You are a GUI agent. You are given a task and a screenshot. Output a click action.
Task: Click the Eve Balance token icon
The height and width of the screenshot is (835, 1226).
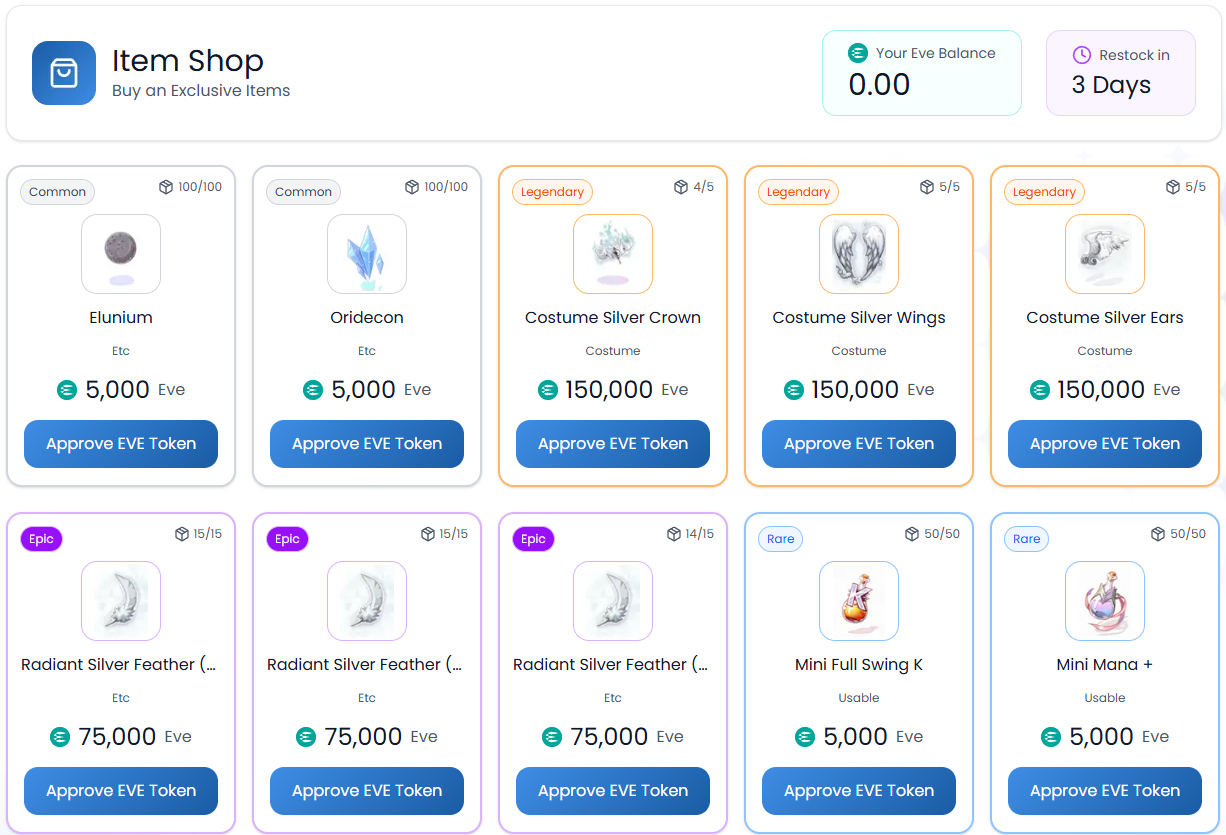click(857, 53)
